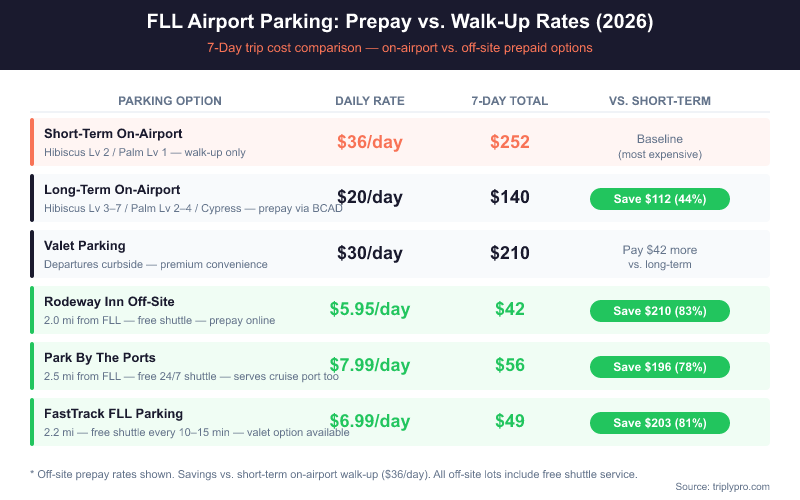Screen dimensions: 800x500
Task: Click the $5.95/day Rodeway rate
Action: (370, 310)
